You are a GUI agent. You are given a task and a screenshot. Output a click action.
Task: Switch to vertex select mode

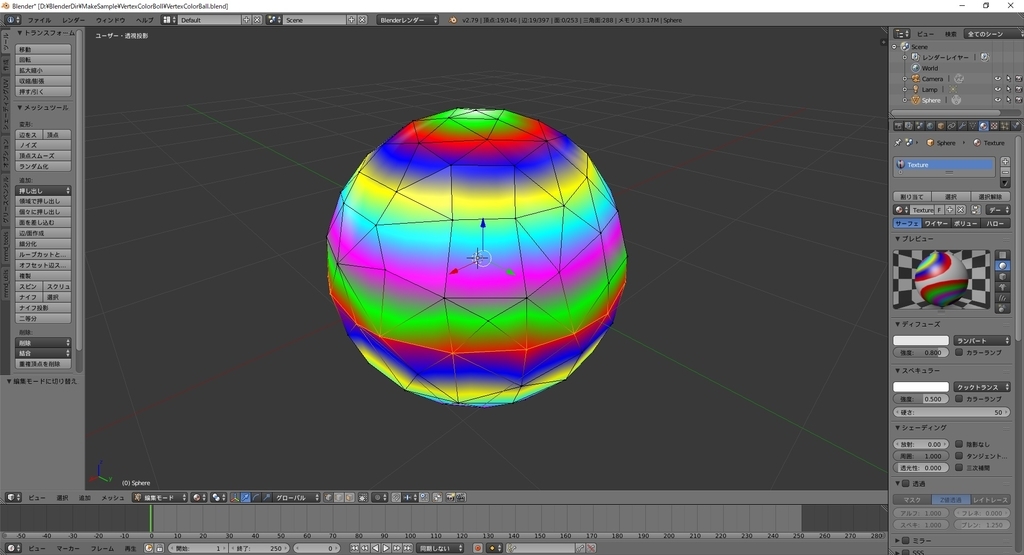pos(327,498)
